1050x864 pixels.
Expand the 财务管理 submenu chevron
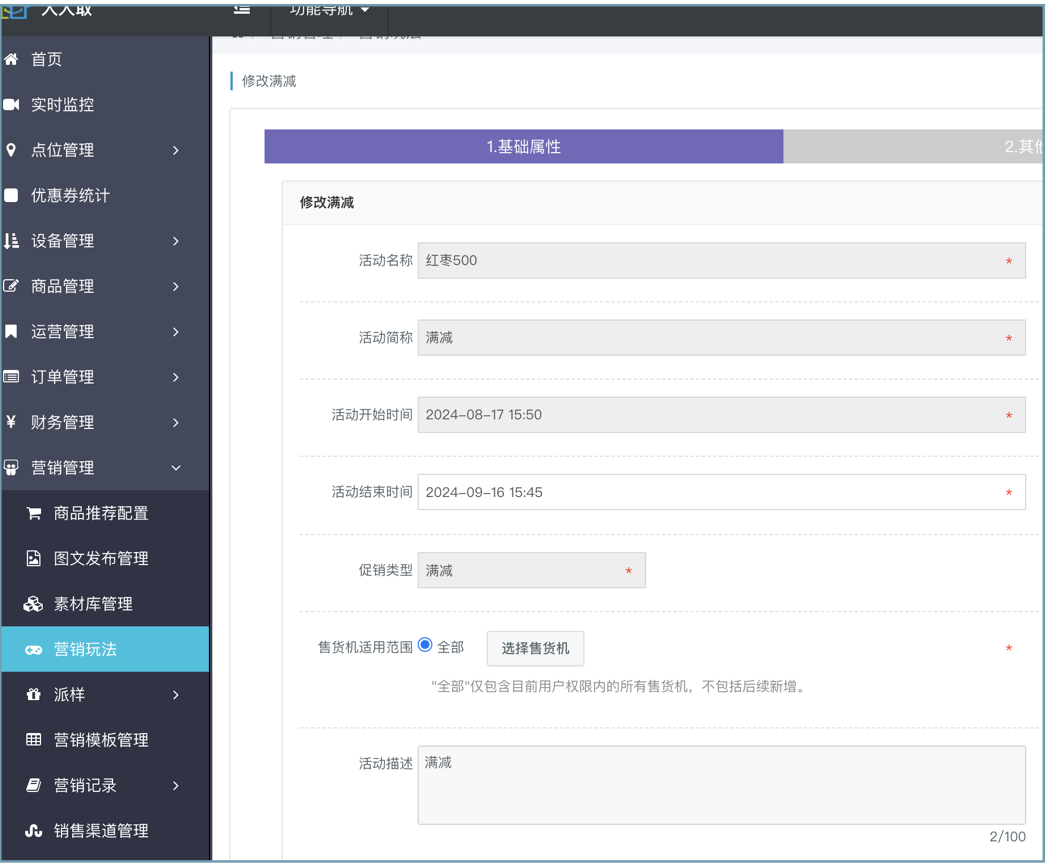tap(176, 423)
